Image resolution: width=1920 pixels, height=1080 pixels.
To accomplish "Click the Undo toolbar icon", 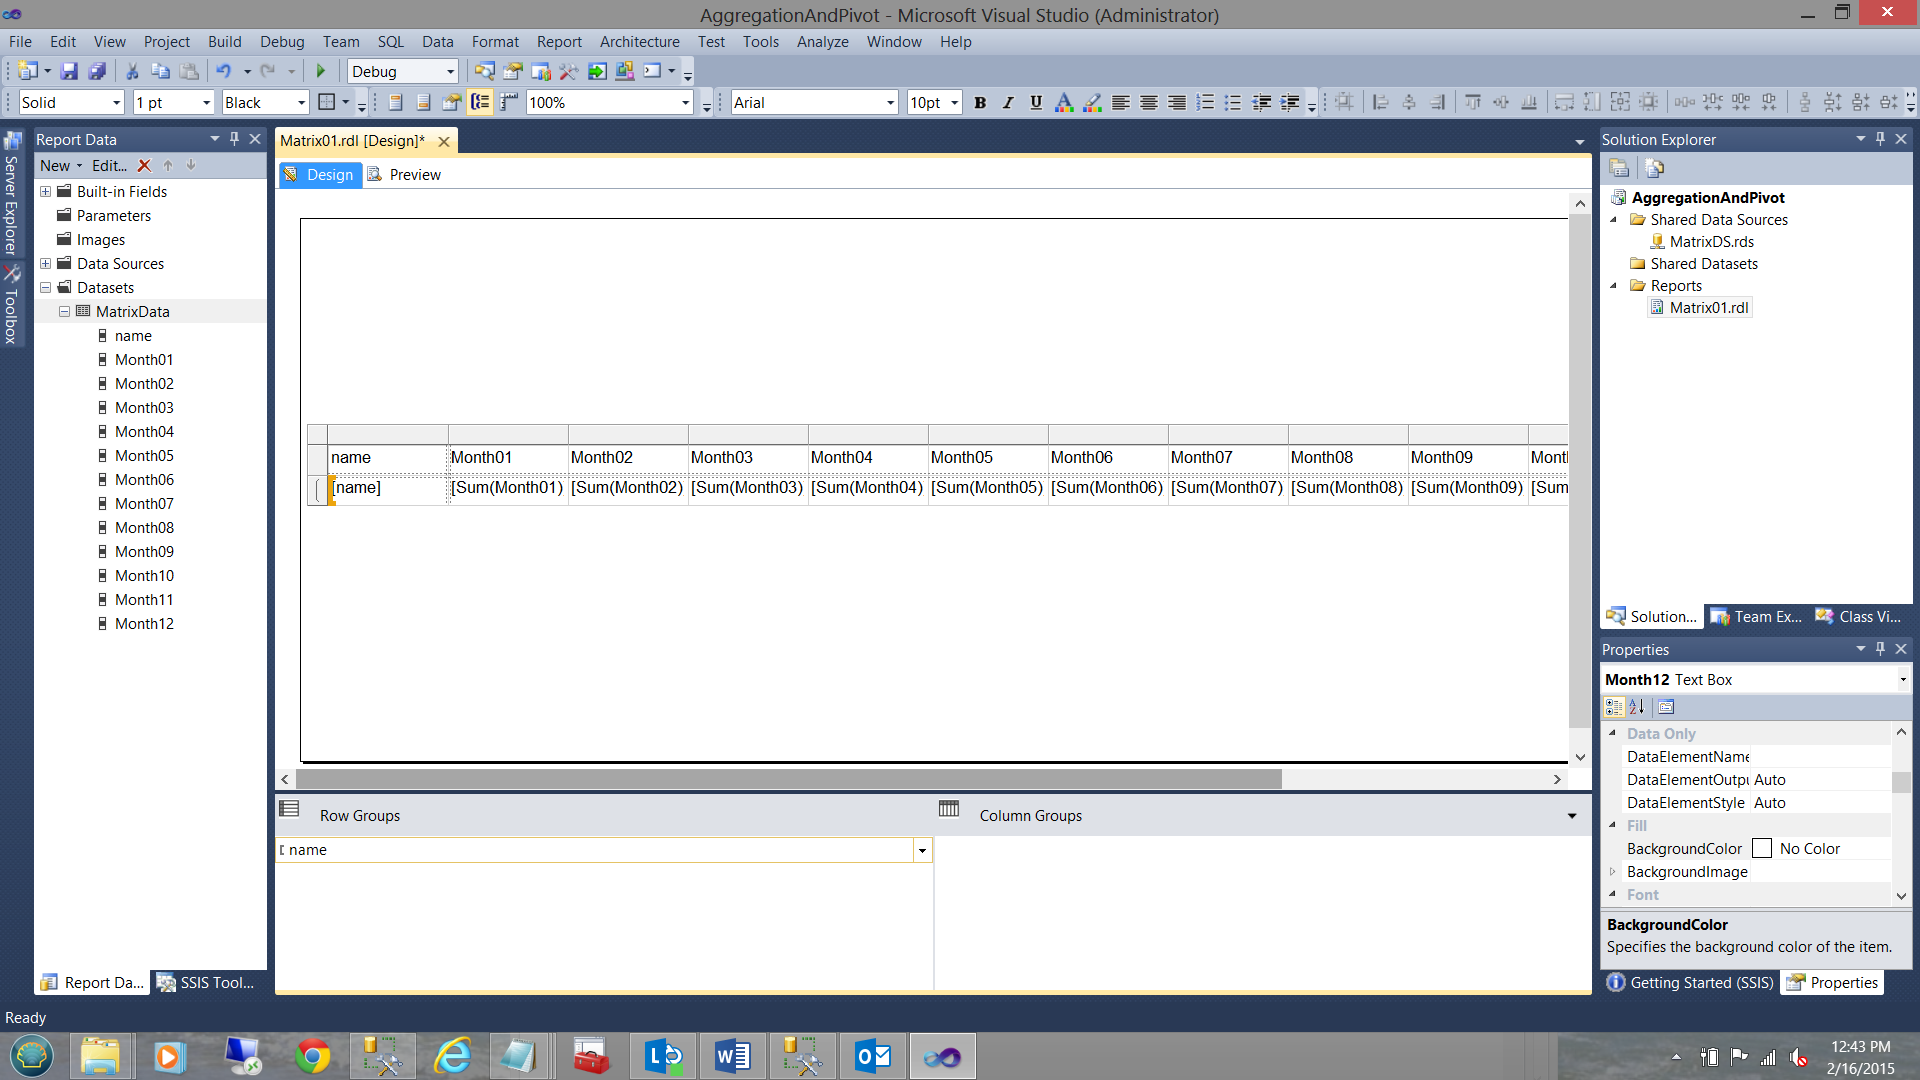I will click(x=224, y=71).
